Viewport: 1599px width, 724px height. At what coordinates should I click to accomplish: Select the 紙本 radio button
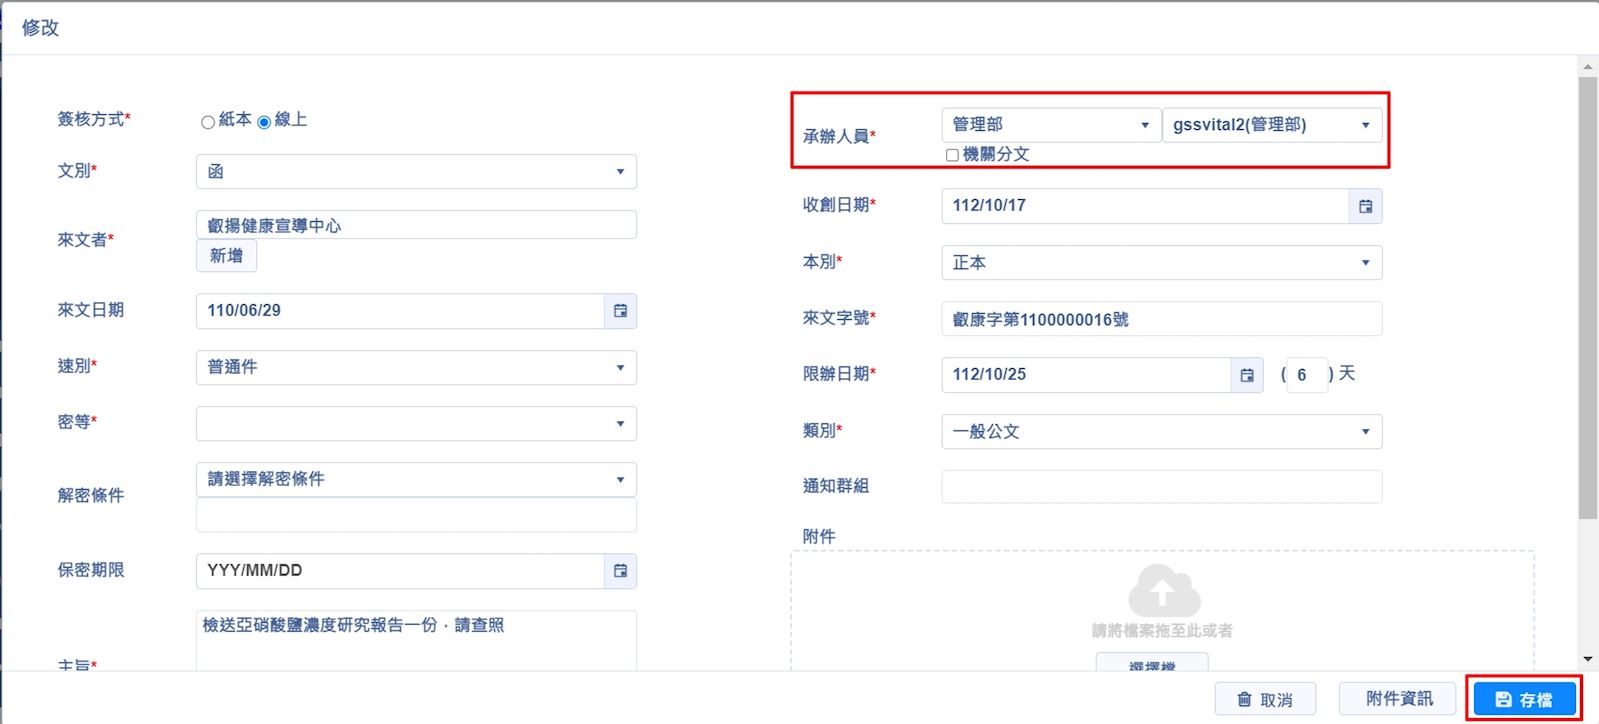point(208,122)
